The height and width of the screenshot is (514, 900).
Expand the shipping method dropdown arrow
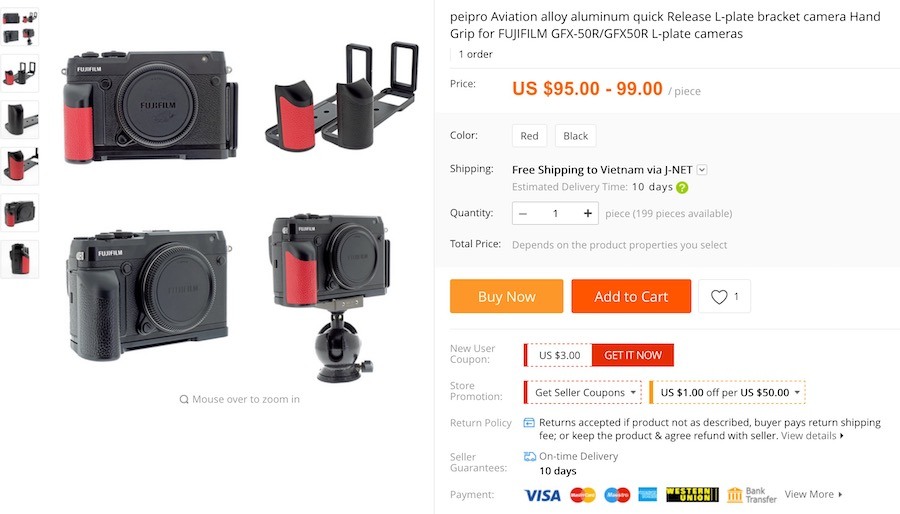[702, 170]
